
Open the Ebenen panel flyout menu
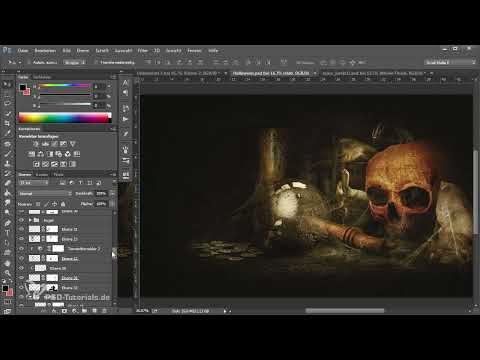click(112, 174)
